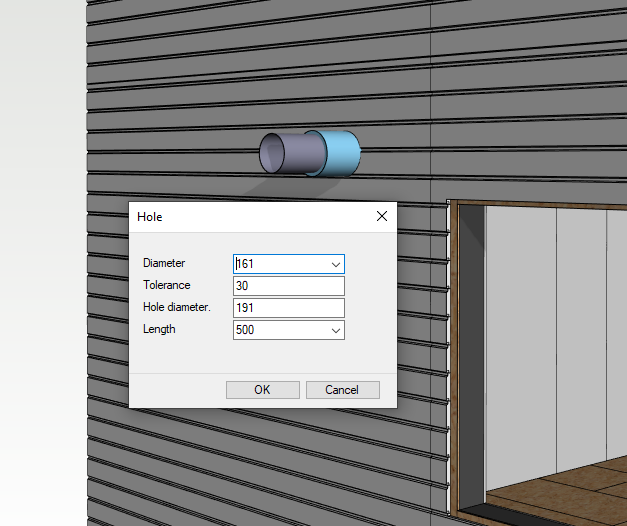Image resolution: width=627 pixels, height=526 pixels.
Task: Expand the Length dropdown list
Action: (335, 330)
